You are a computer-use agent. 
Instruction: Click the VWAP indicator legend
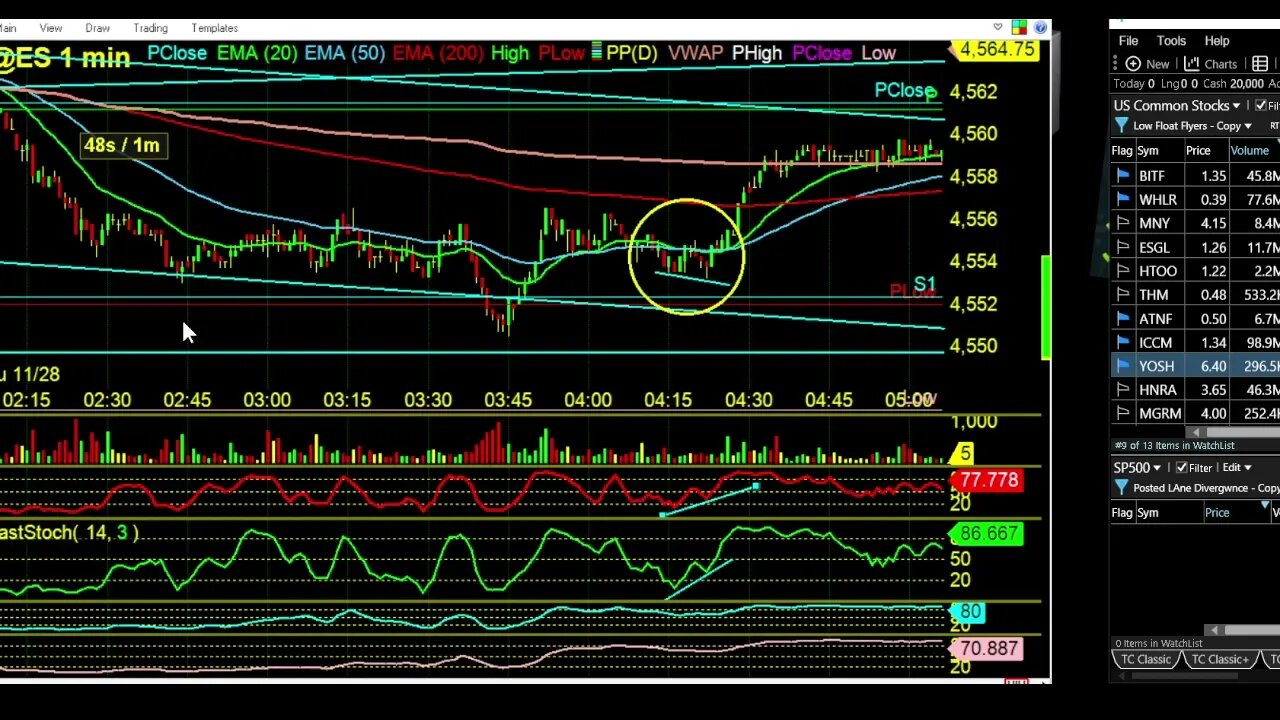[695, 52]
